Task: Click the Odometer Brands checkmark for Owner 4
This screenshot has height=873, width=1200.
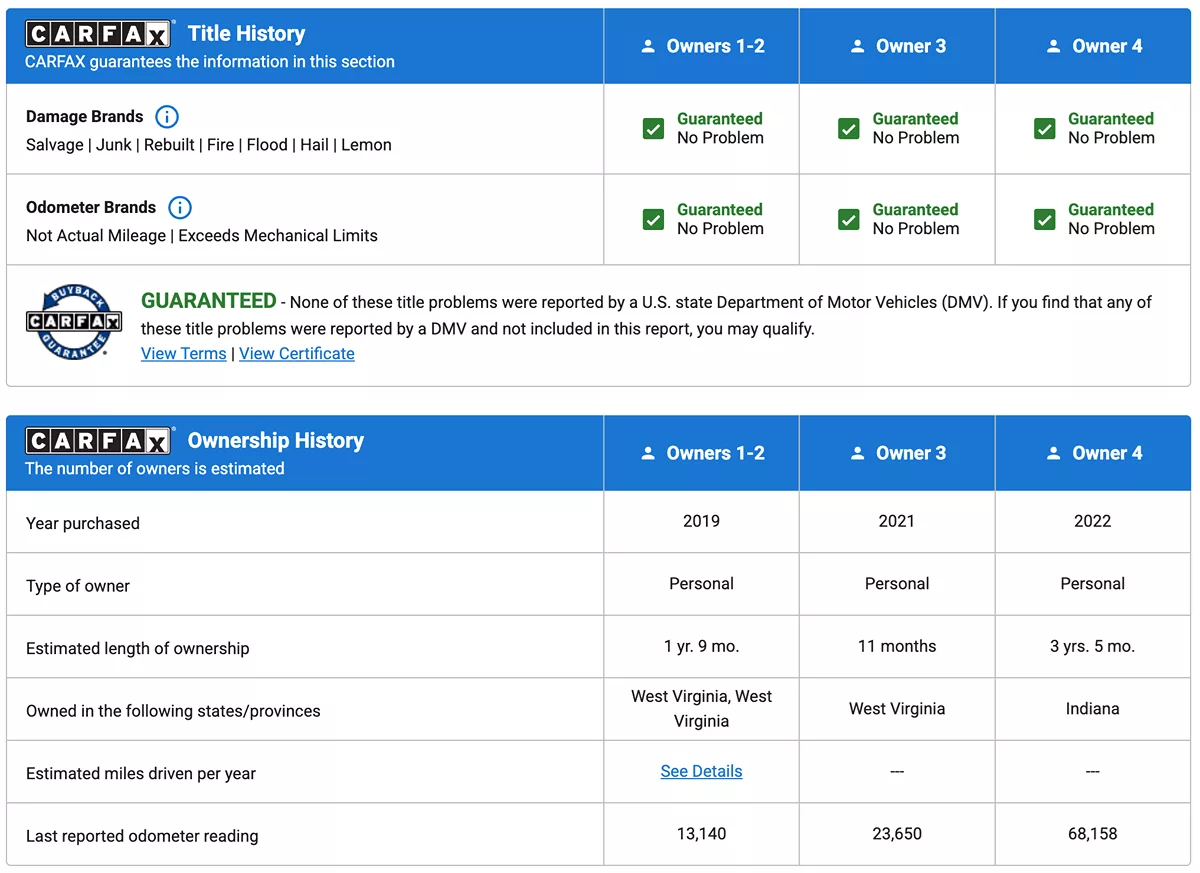Action: (1045, 220)
